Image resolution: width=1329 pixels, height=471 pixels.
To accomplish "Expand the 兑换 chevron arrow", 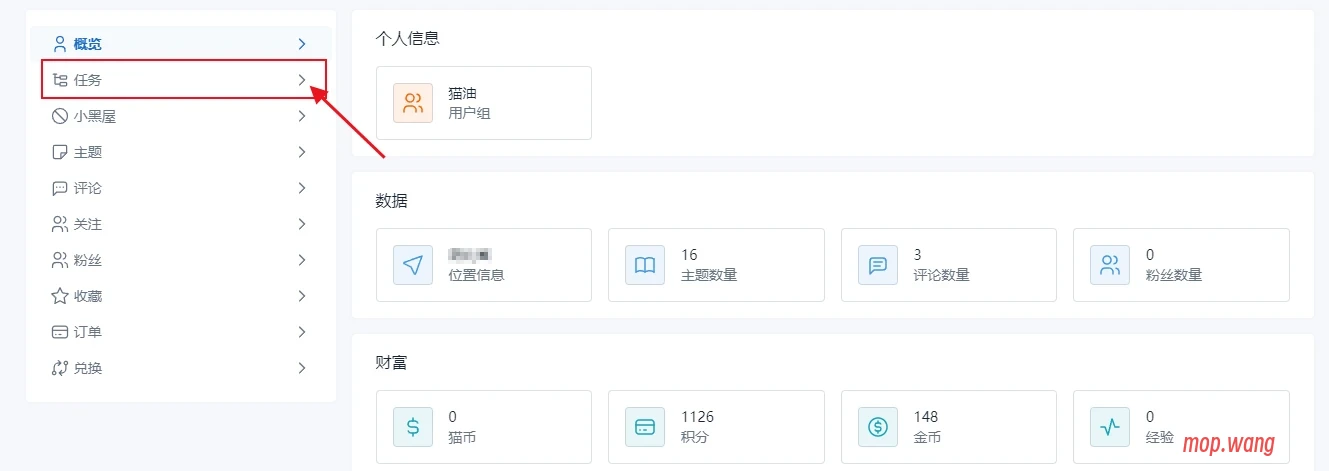I will tap(301, 368).
